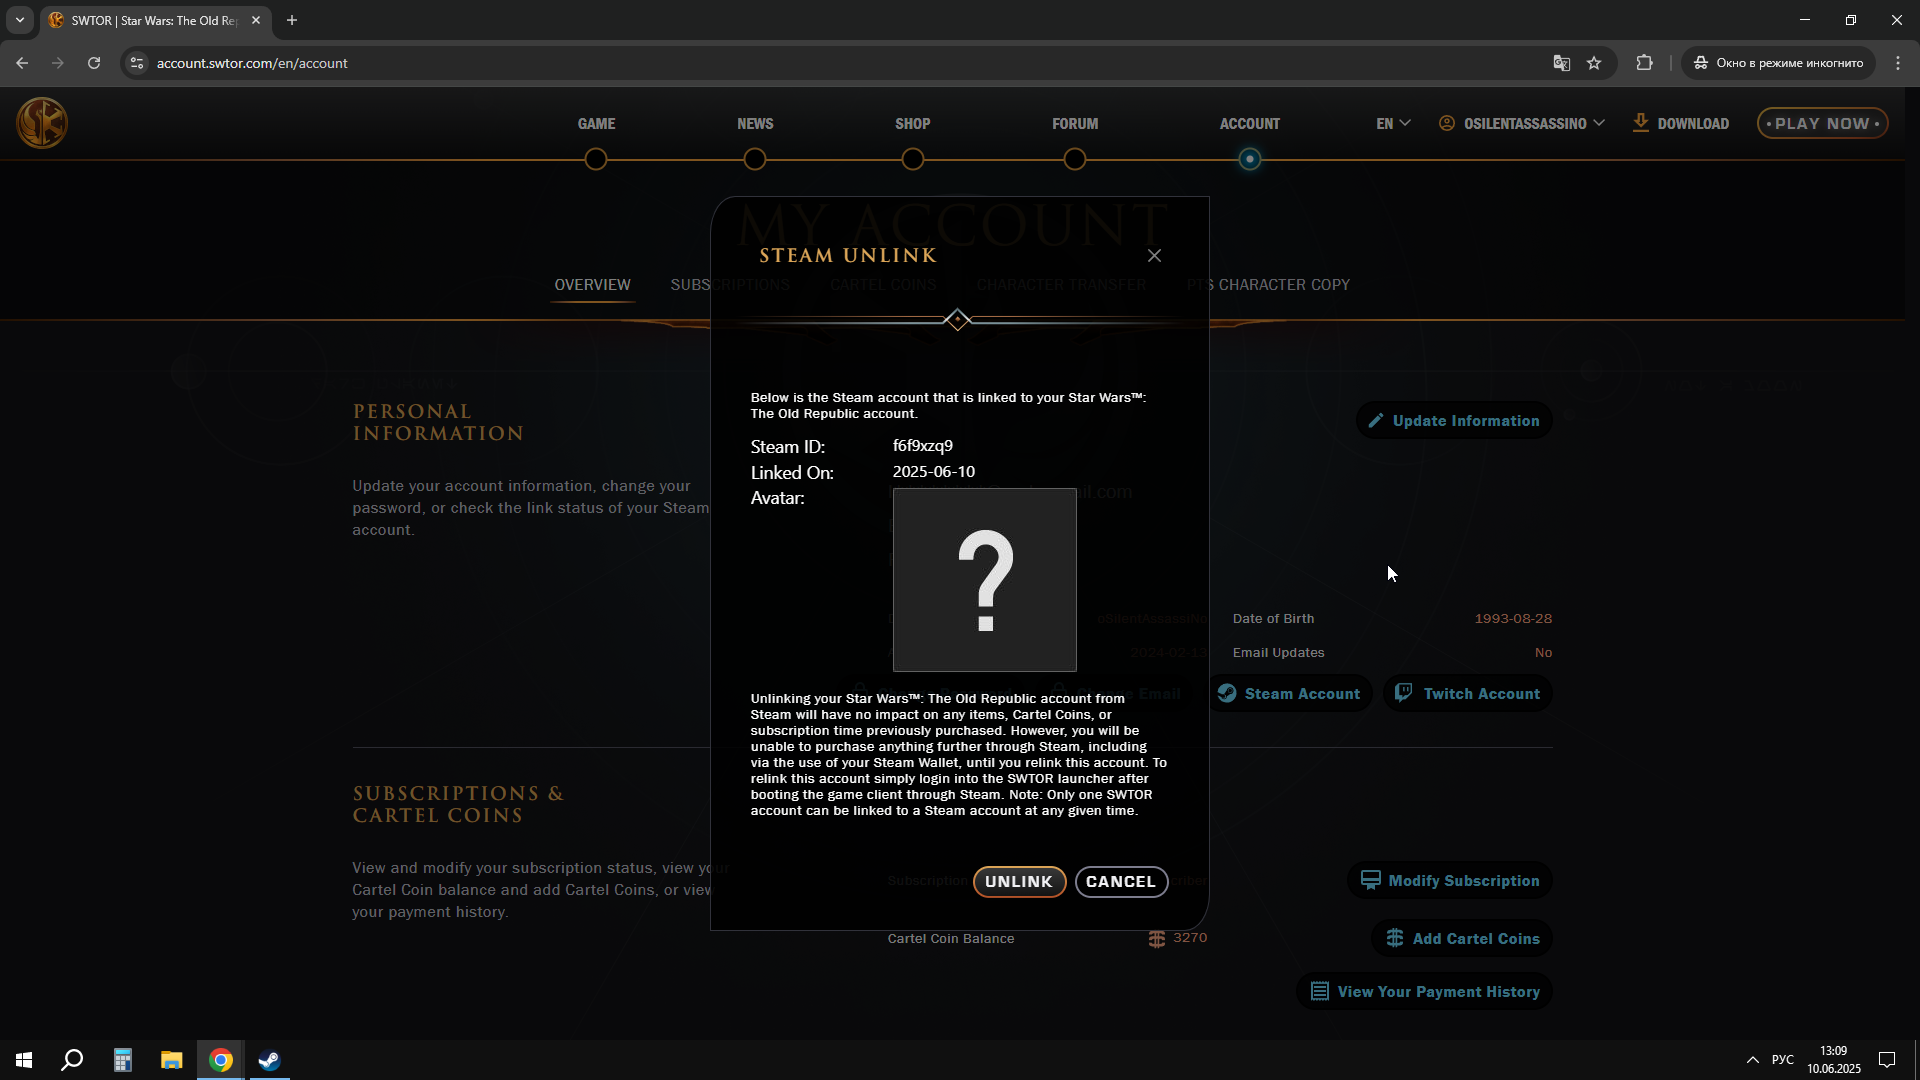
Task: Open the ACCOUNT navigation menu
Action: pyautogui.click(x=1249, y=124)
